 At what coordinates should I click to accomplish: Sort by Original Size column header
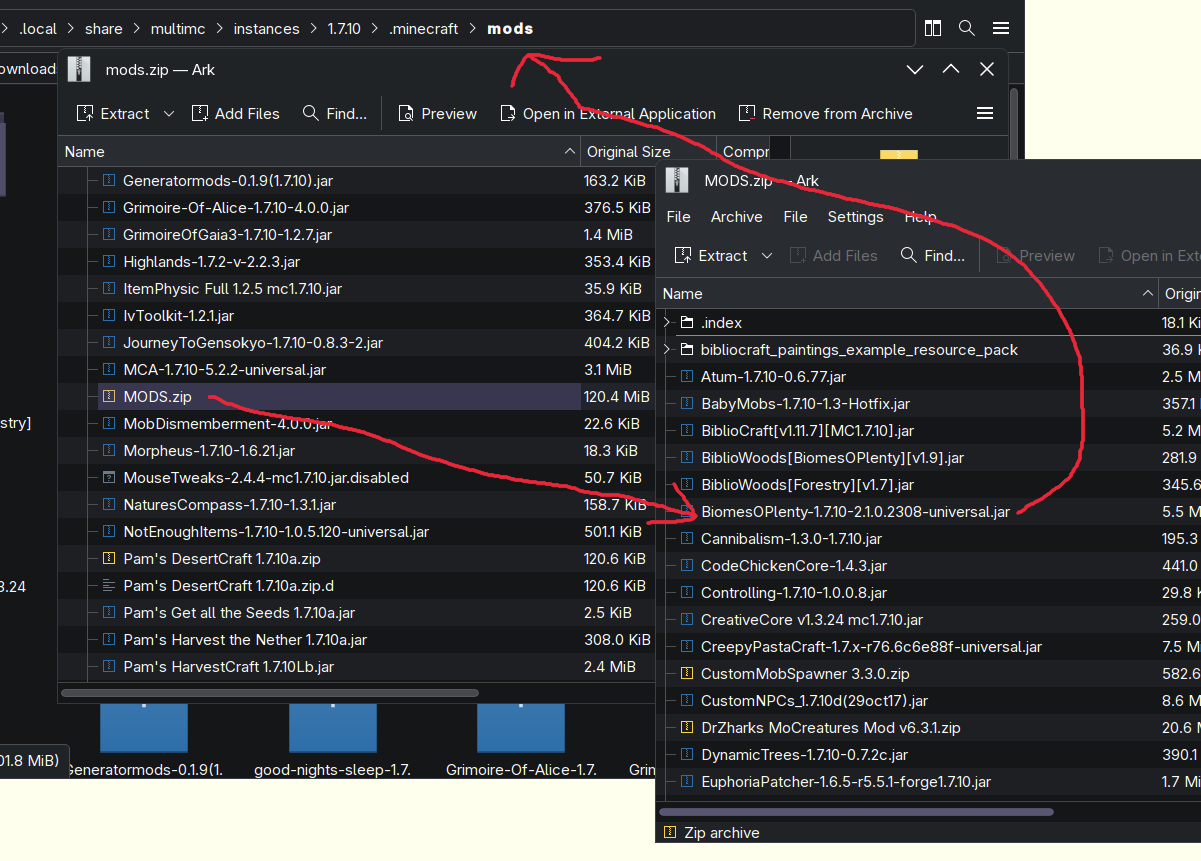(628, 152)
